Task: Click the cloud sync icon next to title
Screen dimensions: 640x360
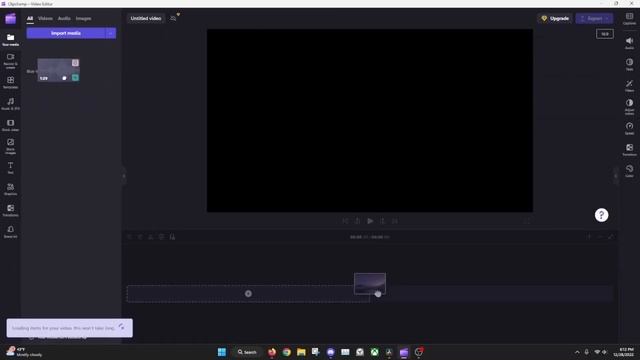Action: 173,18
